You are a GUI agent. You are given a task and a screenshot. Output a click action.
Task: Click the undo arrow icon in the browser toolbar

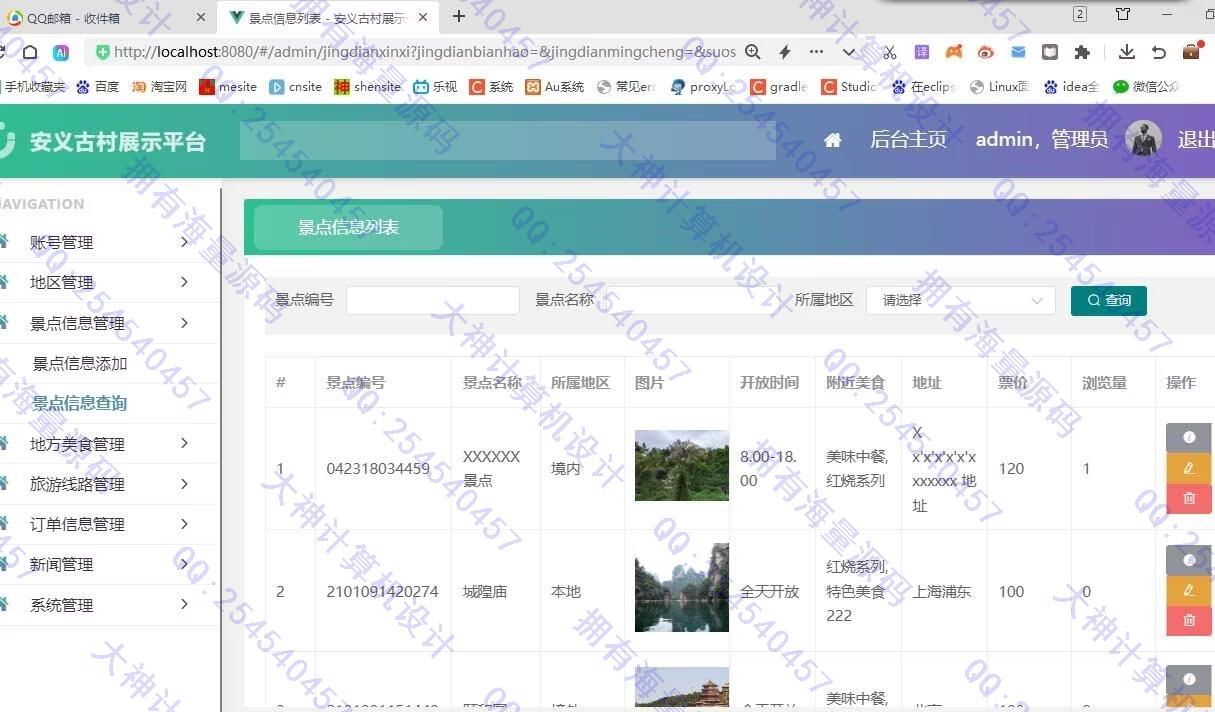pos(1159,52)
